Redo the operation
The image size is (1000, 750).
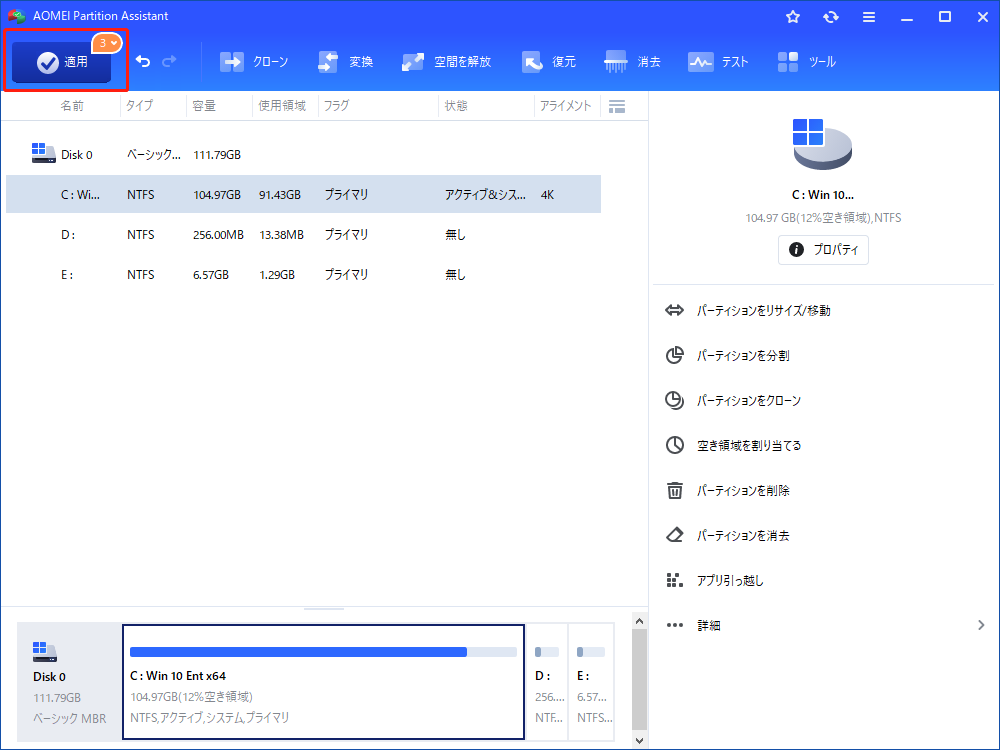tap(169, 61)
